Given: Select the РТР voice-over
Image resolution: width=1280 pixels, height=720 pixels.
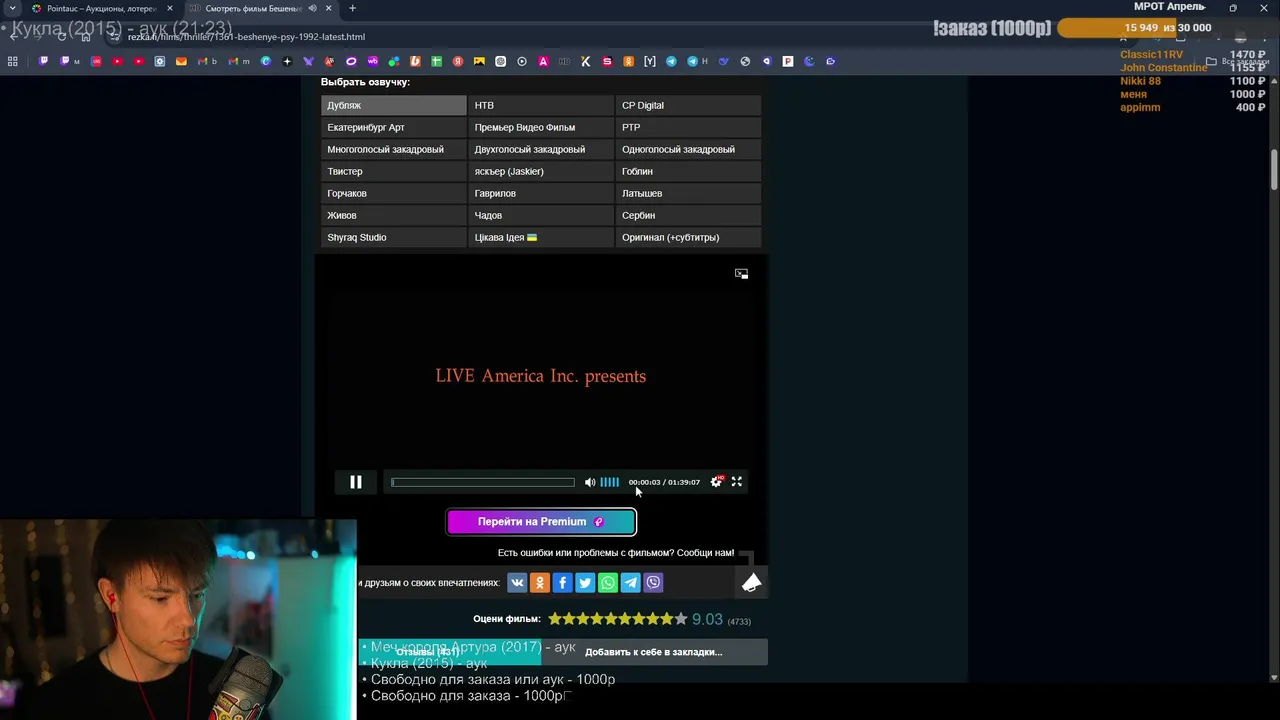Looking at the screenshot, I should click(688, 127).
